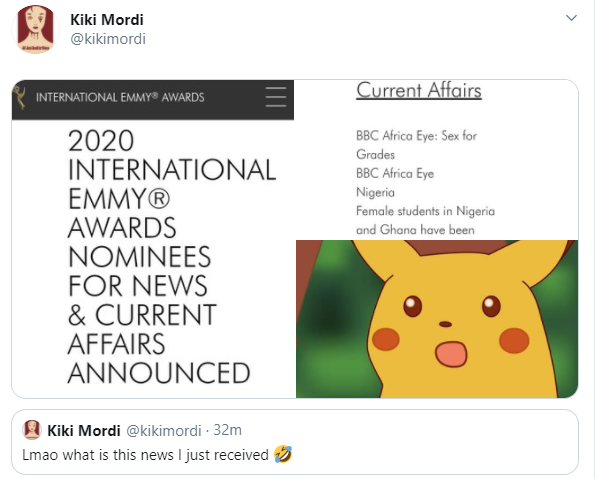Open Kiki Mordi name in quoted tweet
This screenshot has height=479, width=597.
84,431
